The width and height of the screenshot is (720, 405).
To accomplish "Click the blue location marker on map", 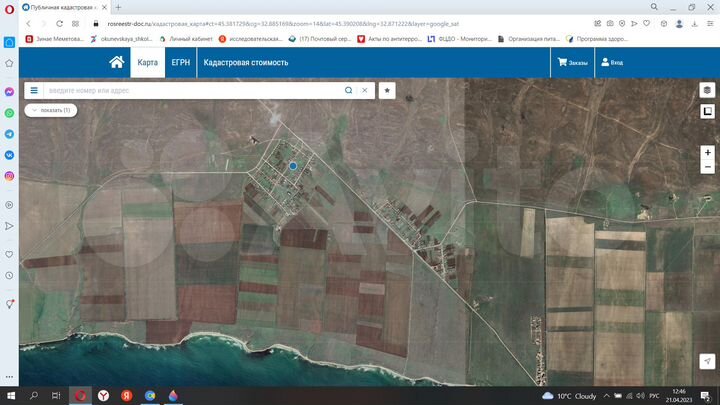I will point(293,166).
